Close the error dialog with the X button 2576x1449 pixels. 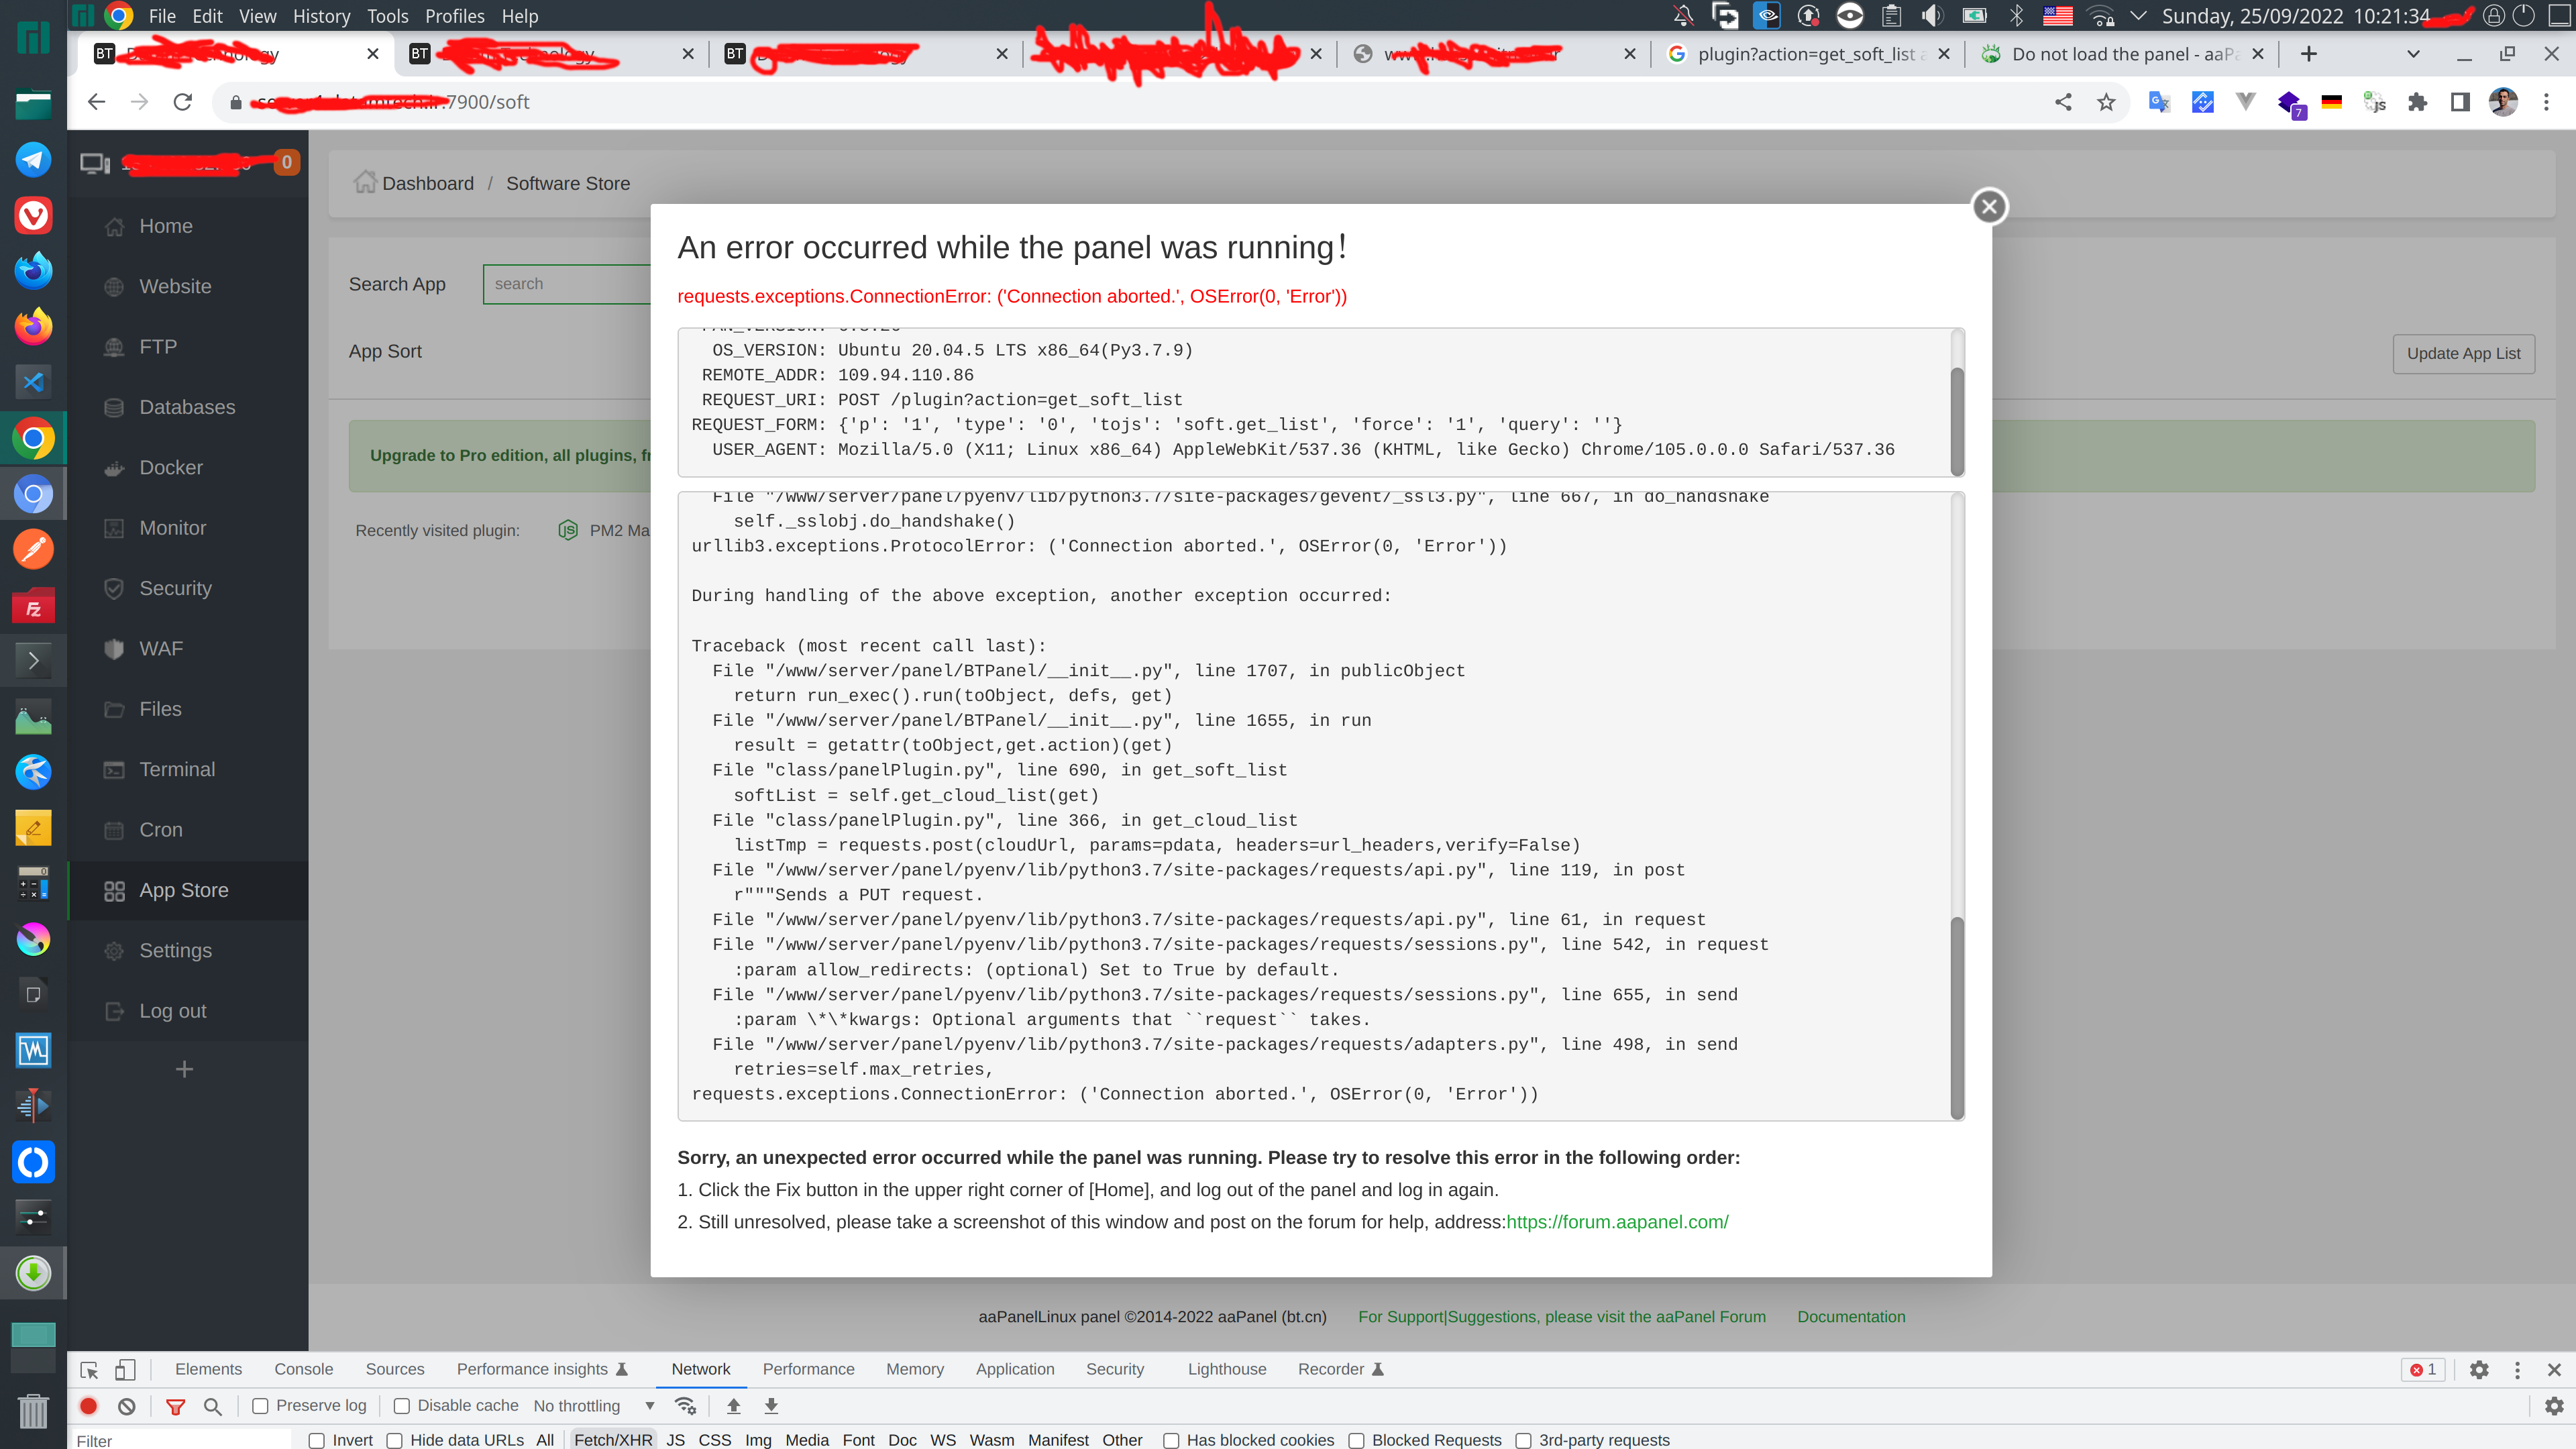(1989, 207)
